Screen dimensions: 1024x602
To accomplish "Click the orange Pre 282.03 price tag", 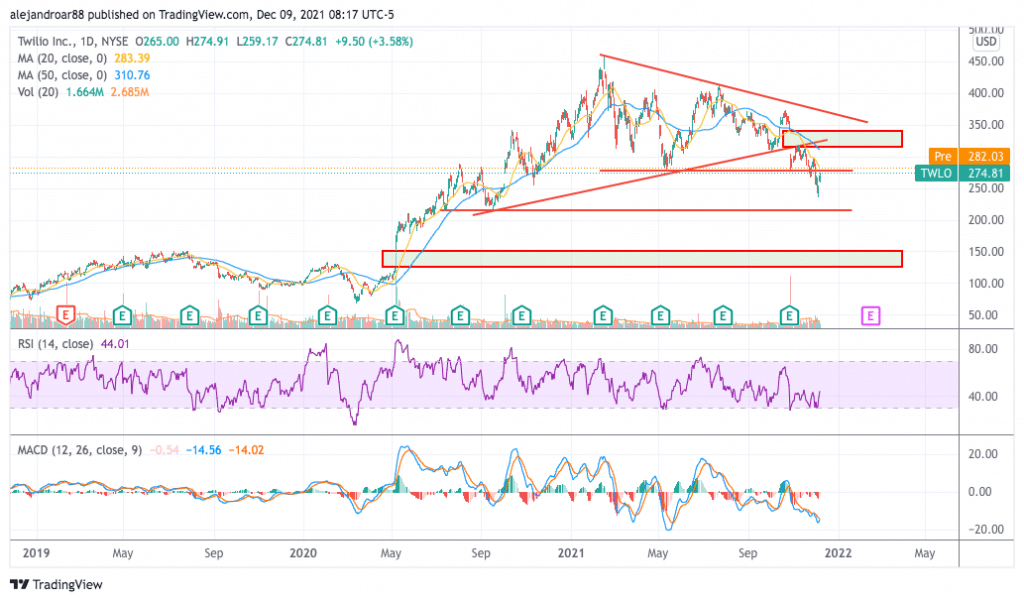I will (x=969, y=156).
